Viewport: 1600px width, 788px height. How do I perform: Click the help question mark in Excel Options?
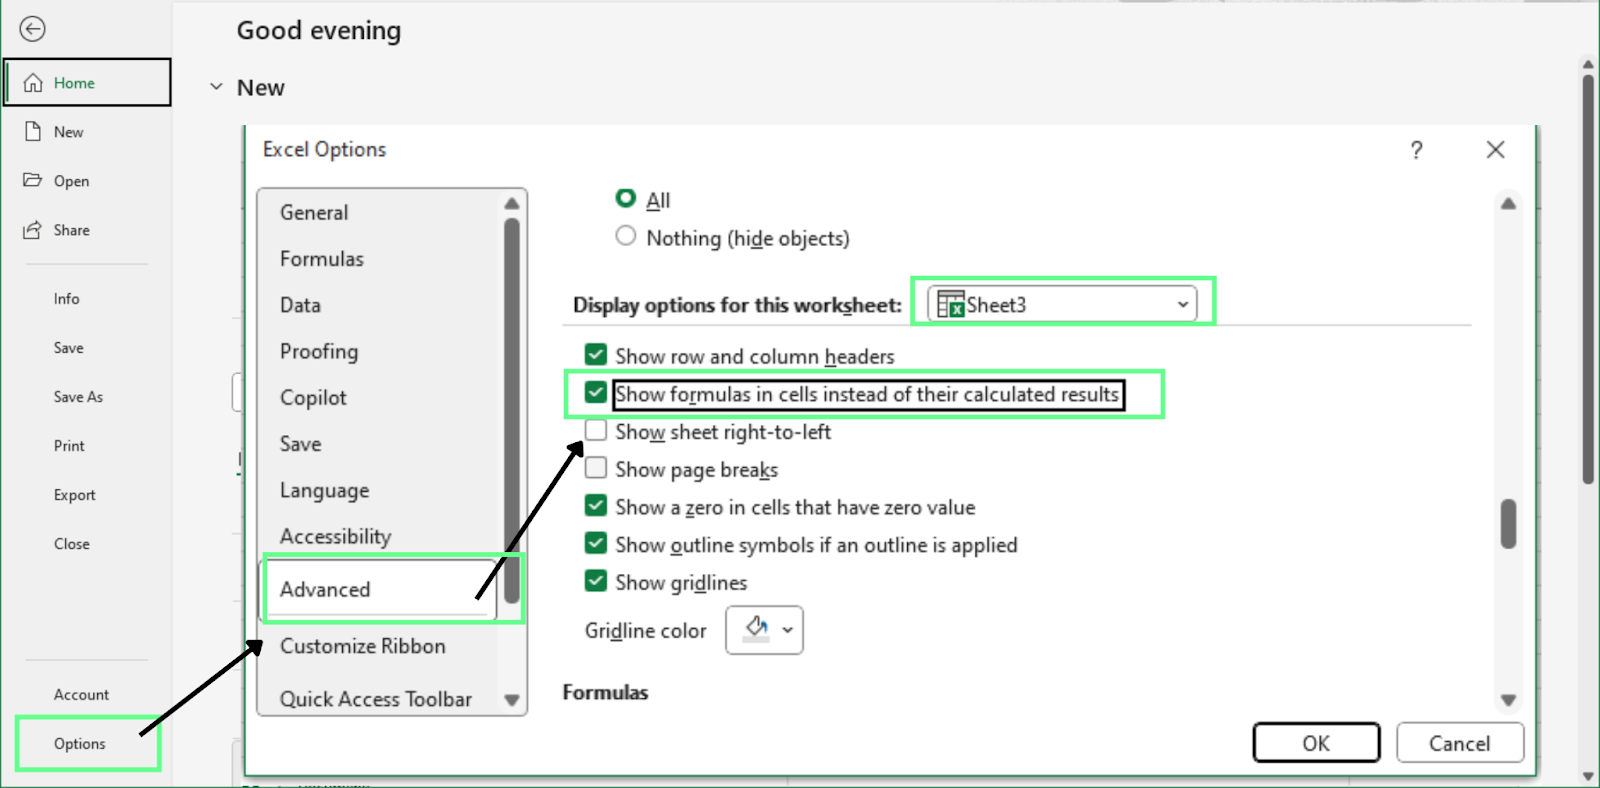[1416, 150]
